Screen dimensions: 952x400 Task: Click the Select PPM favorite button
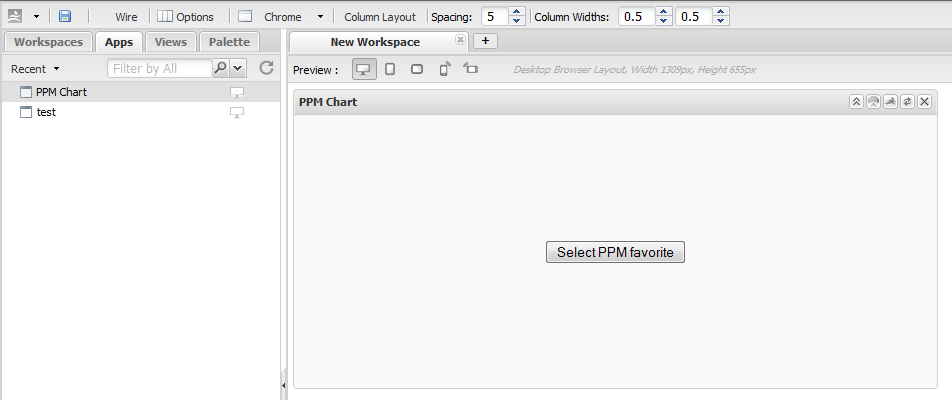(x=615, y=252)
